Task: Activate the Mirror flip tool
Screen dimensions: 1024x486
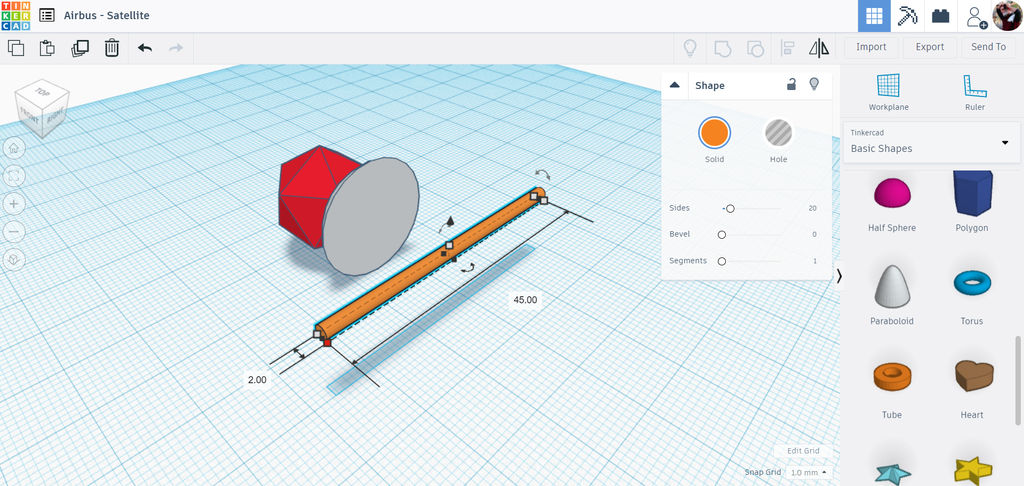Action: click(819, 48)
